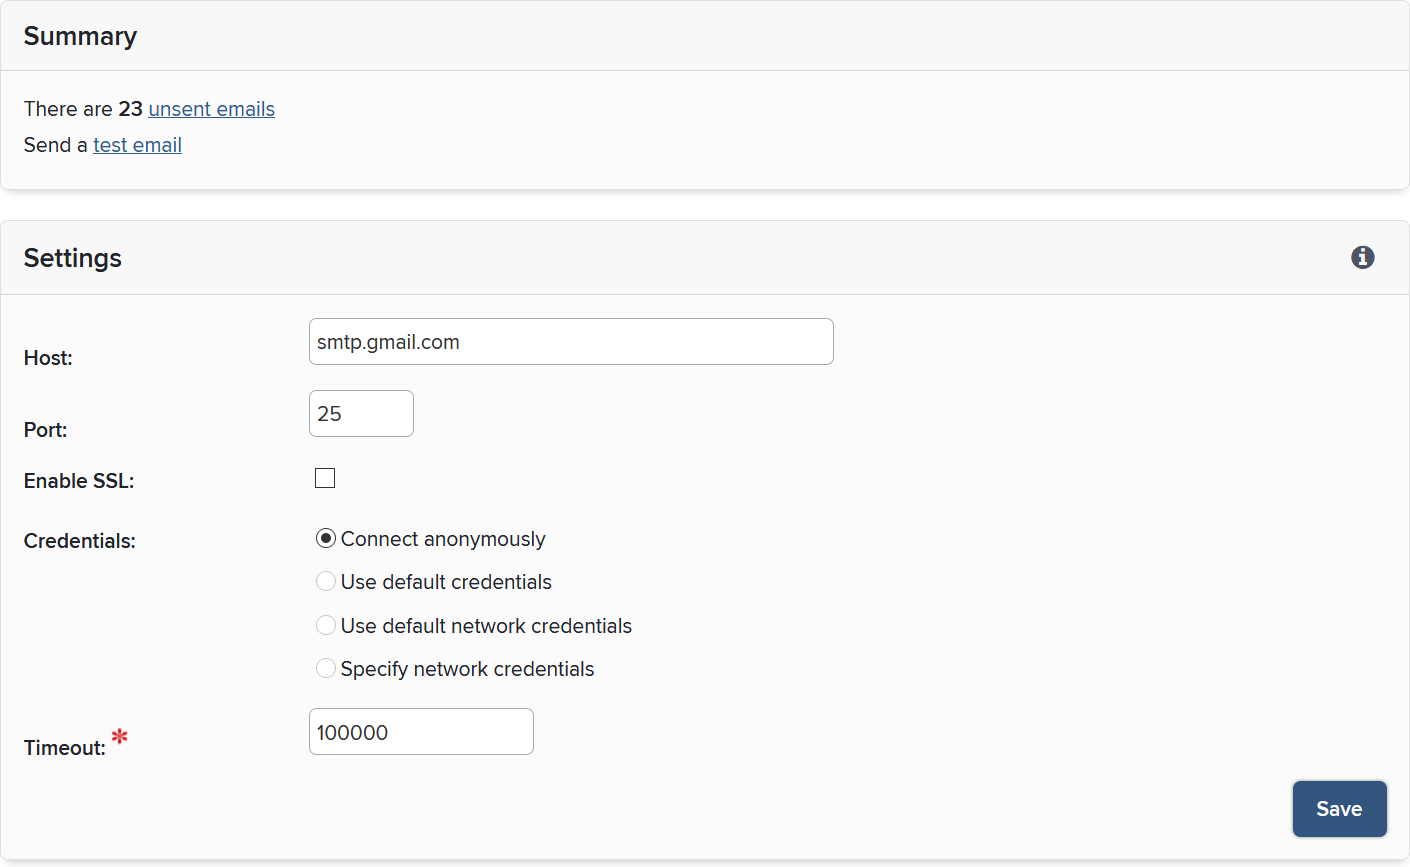Click the Summary panel heading
Viewport: 1410px width, 867px height.
[x=80, y=36]
